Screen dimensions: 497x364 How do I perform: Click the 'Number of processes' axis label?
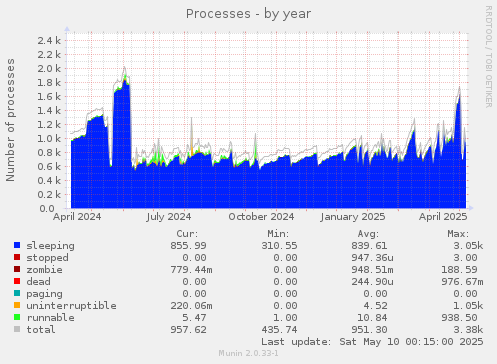(x=10, y=120)
